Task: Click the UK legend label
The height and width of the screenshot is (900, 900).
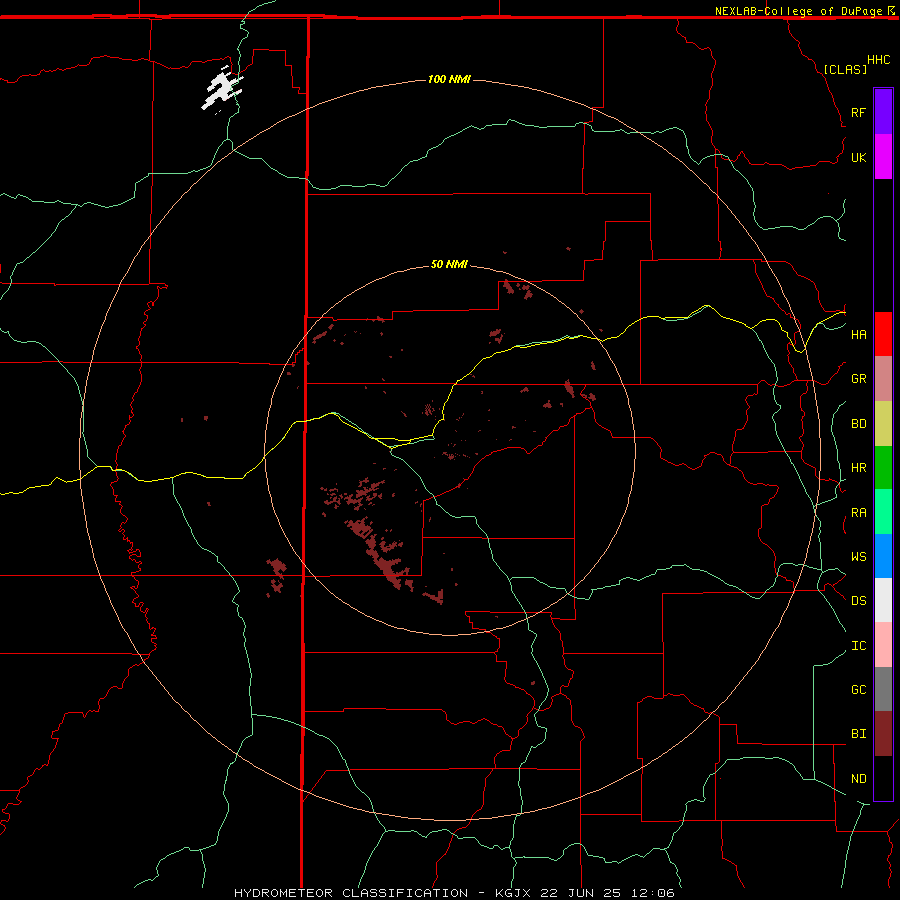Action: pyautogui.click(x=858, y=158)
